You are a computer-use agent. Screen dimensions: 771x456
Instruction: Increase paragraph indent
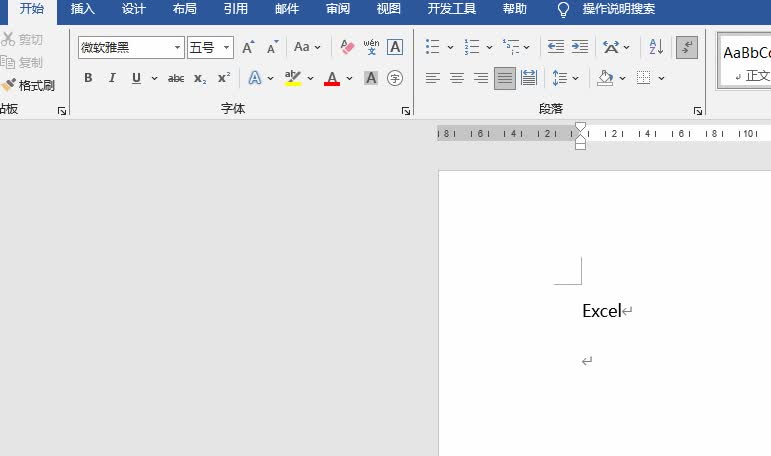(580, 47)
